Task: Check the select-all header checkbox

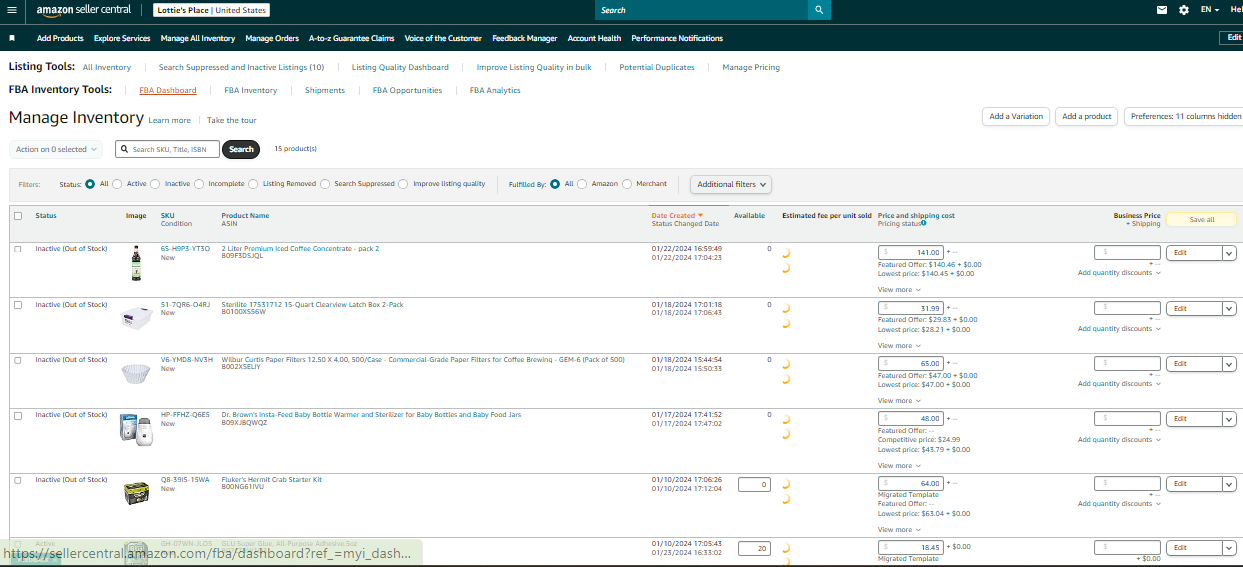Action: (18, 216)
